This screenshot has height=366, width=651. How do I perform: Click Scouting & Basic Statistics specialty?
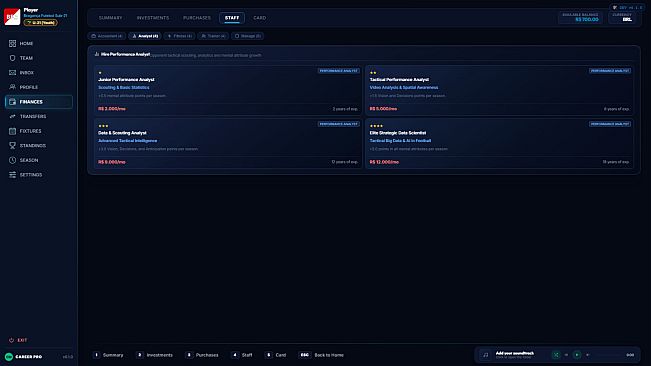tap(124, 88)
